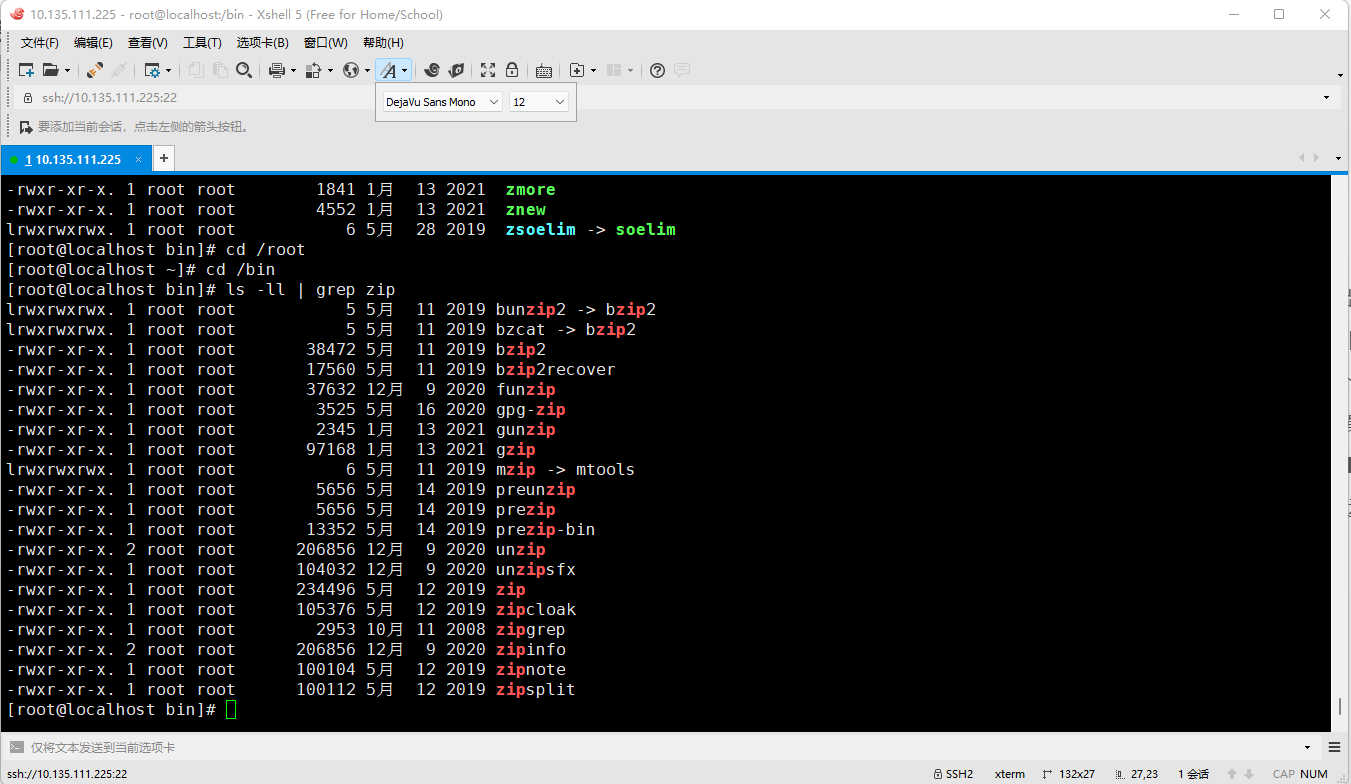Expand the compose bar target dropdown arrow
The height and width of the screenshot is (784, 1351).
pyautogui.click(x=1307, y=747)
